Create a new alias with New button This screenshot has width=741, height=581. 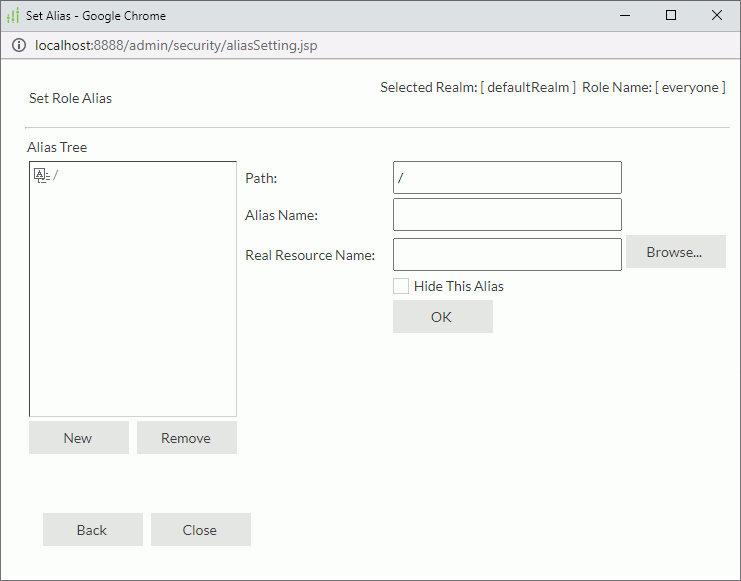[x=79, y=438]
